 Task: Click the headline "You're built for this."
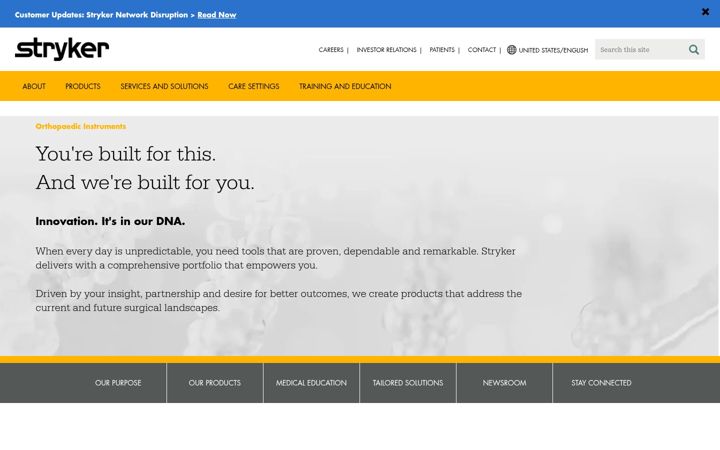coord(125,154)
